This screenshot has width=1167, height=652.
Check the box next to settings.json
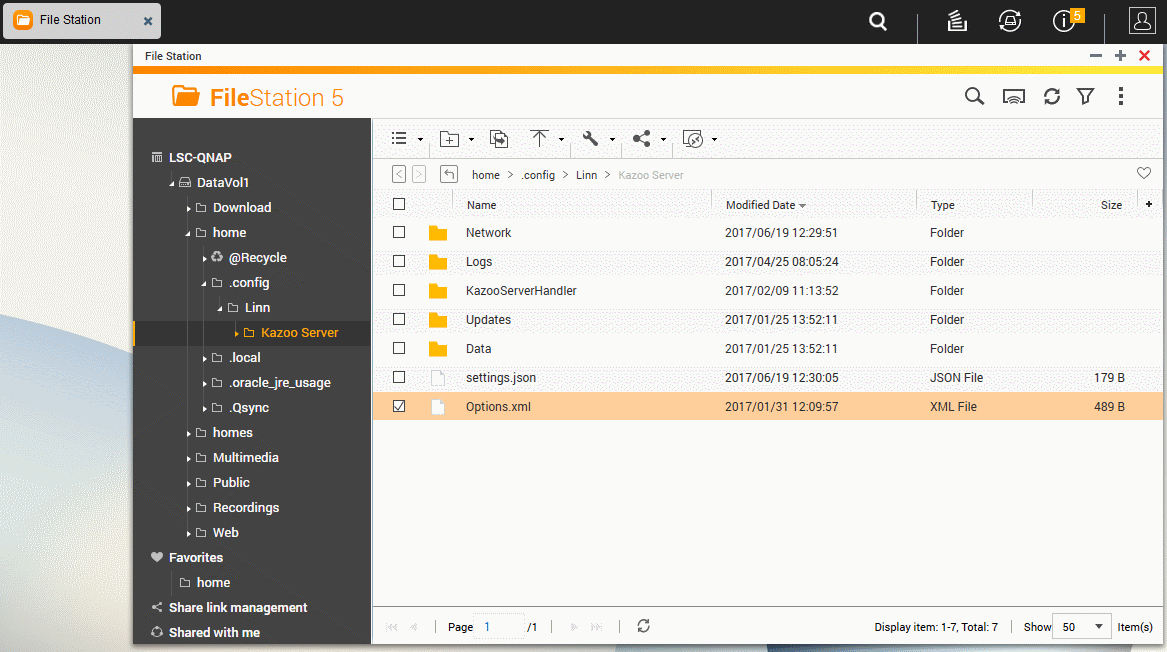399,378
